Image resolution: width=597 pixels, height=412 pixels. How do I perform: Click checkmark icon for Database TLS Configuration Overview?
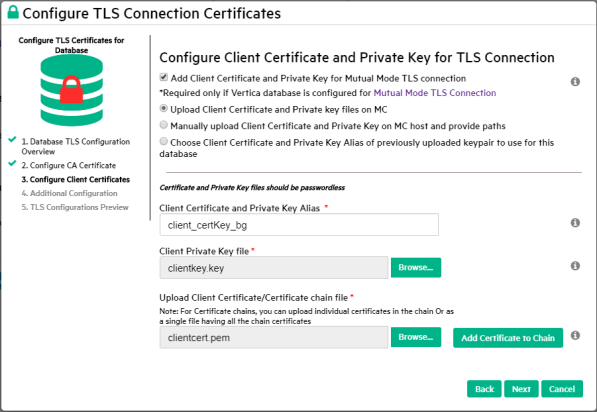13,139
